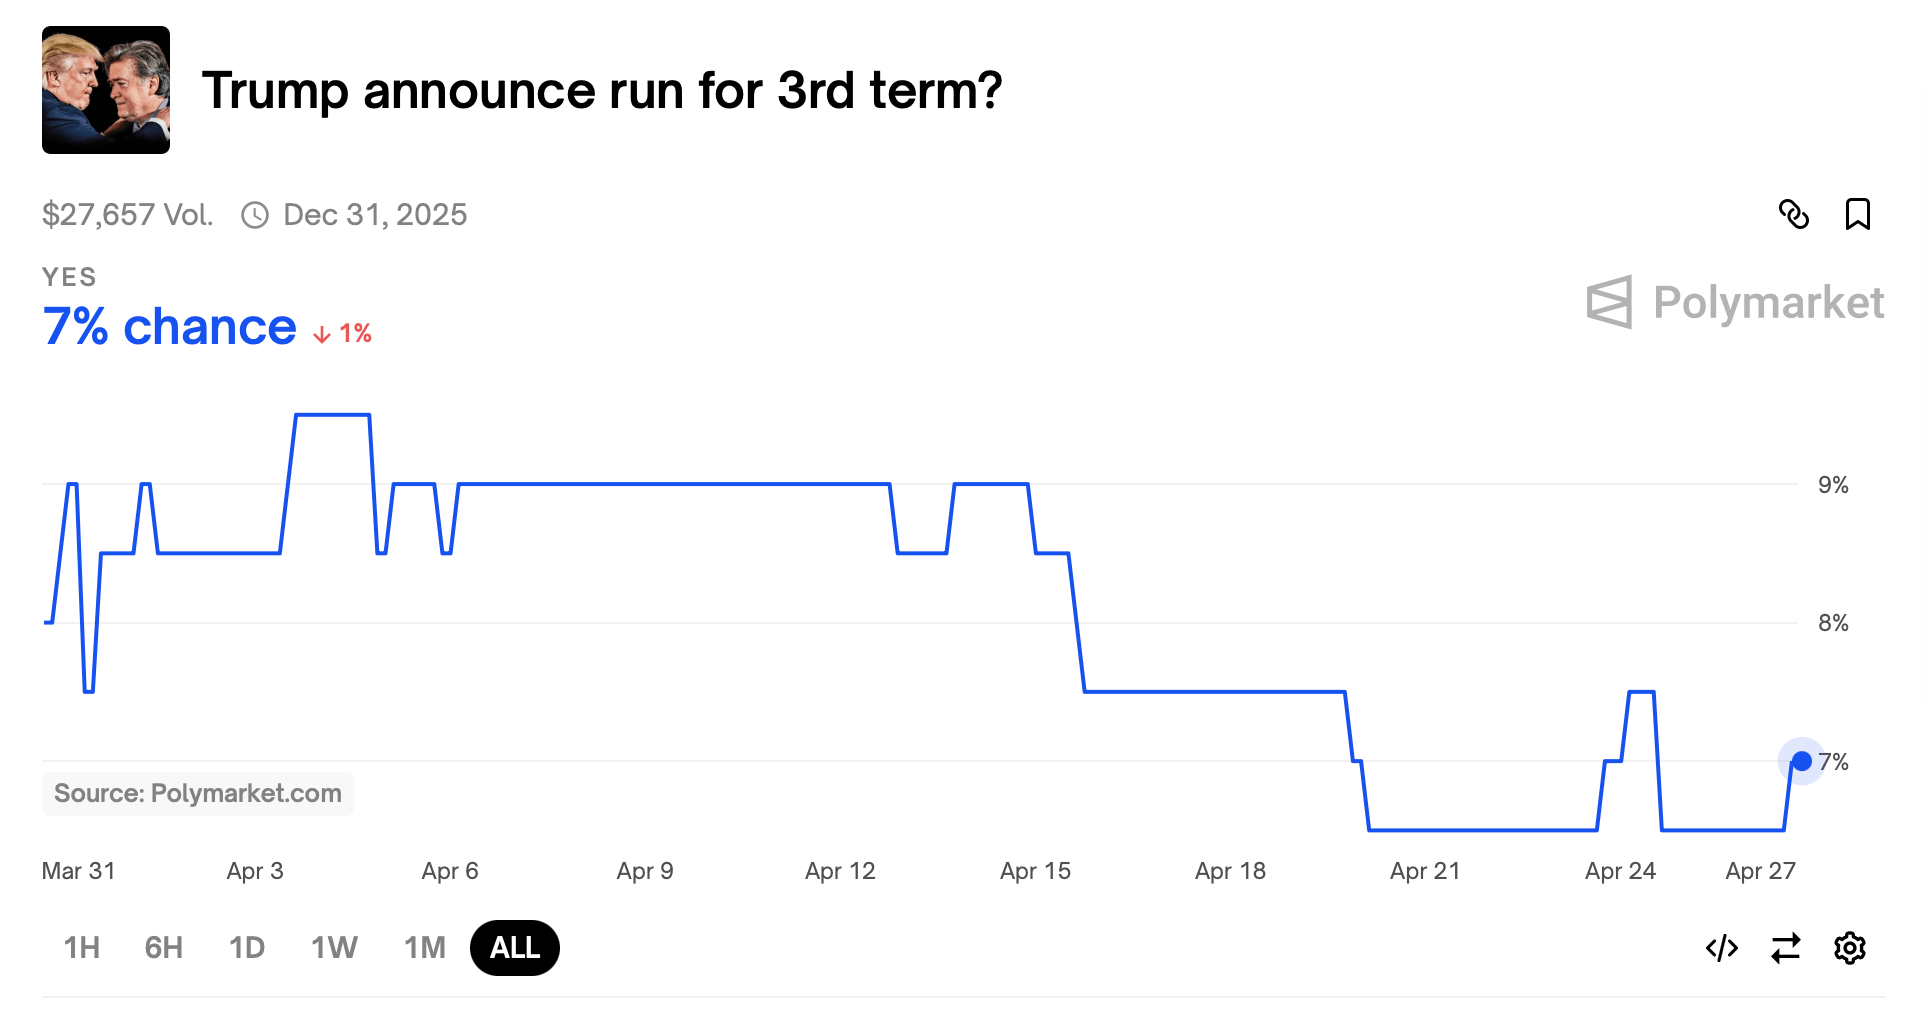The width and height of the screenshot is (1928, 1028).
Task: Click the current 7% chart data point
Action: [x=1802, y=762]
